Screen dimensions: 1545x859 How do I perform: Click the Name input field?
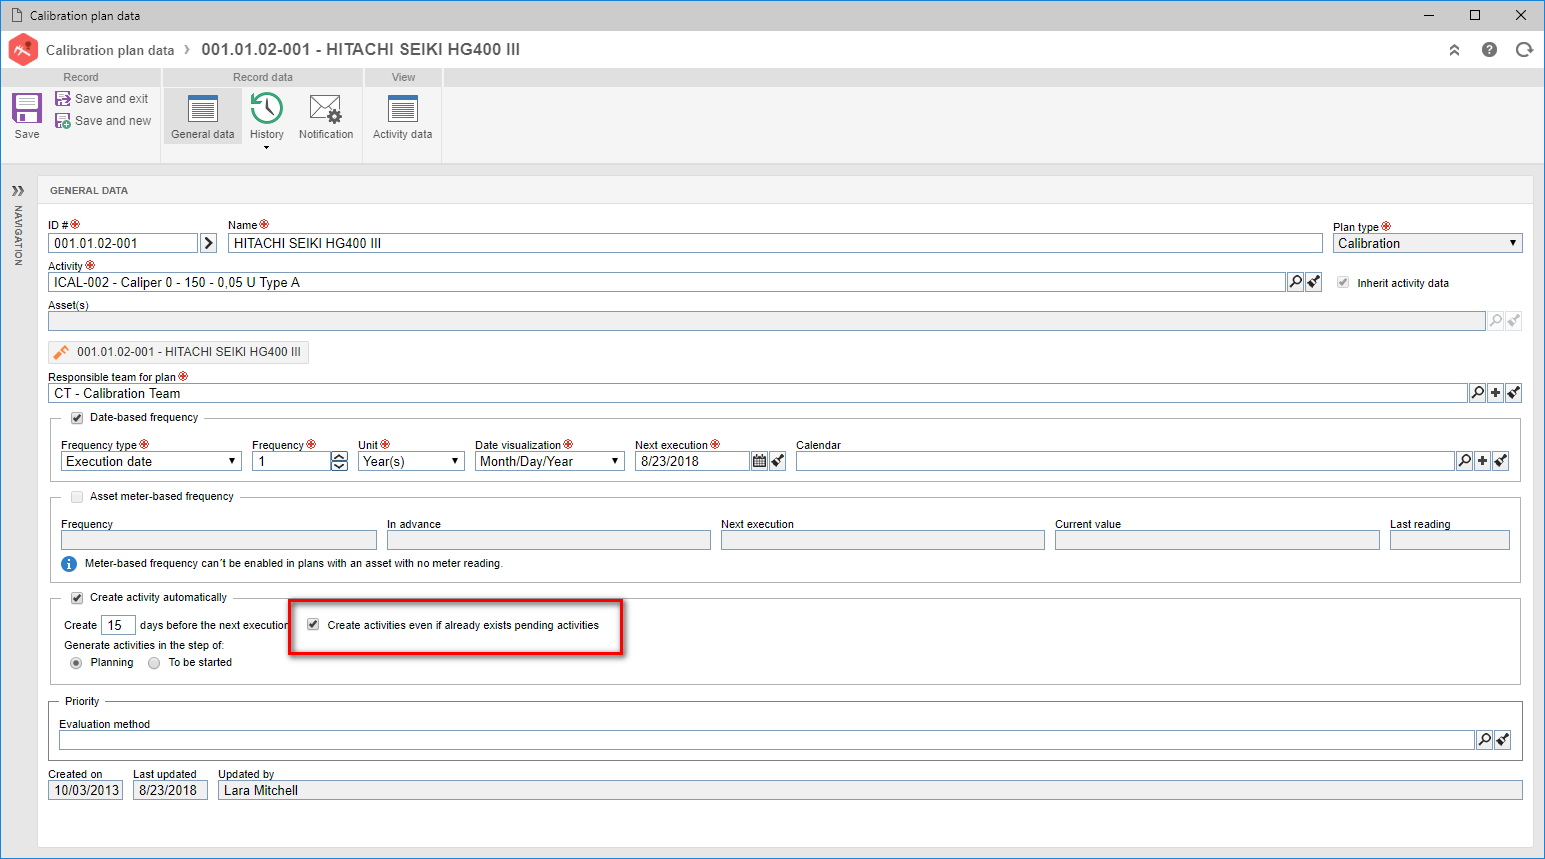point(775,243)
